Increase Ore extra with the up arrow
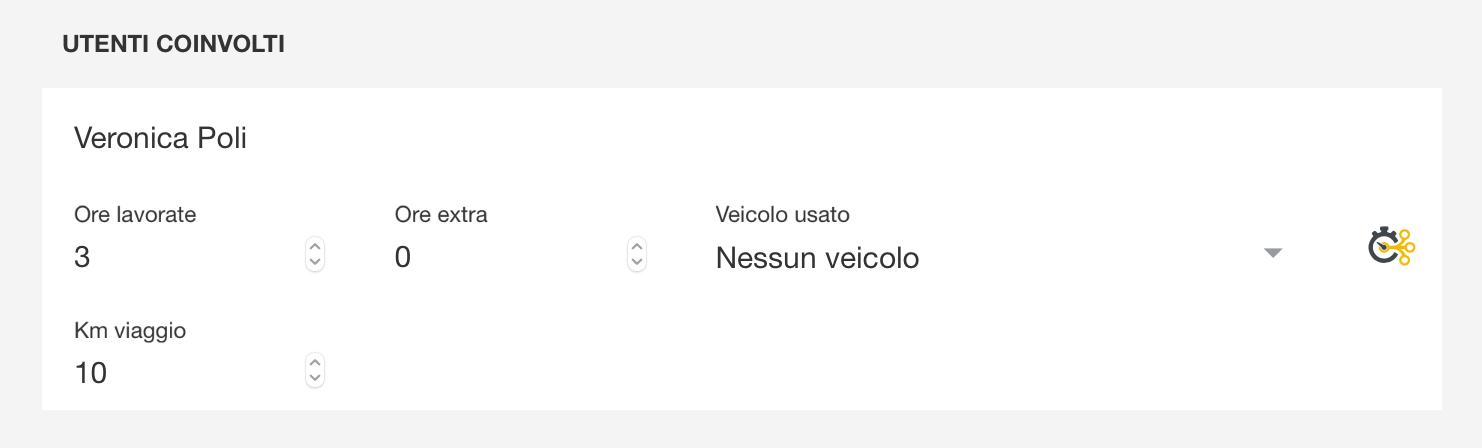This screenshot has width=1482, height=448. tap(637, 246)
